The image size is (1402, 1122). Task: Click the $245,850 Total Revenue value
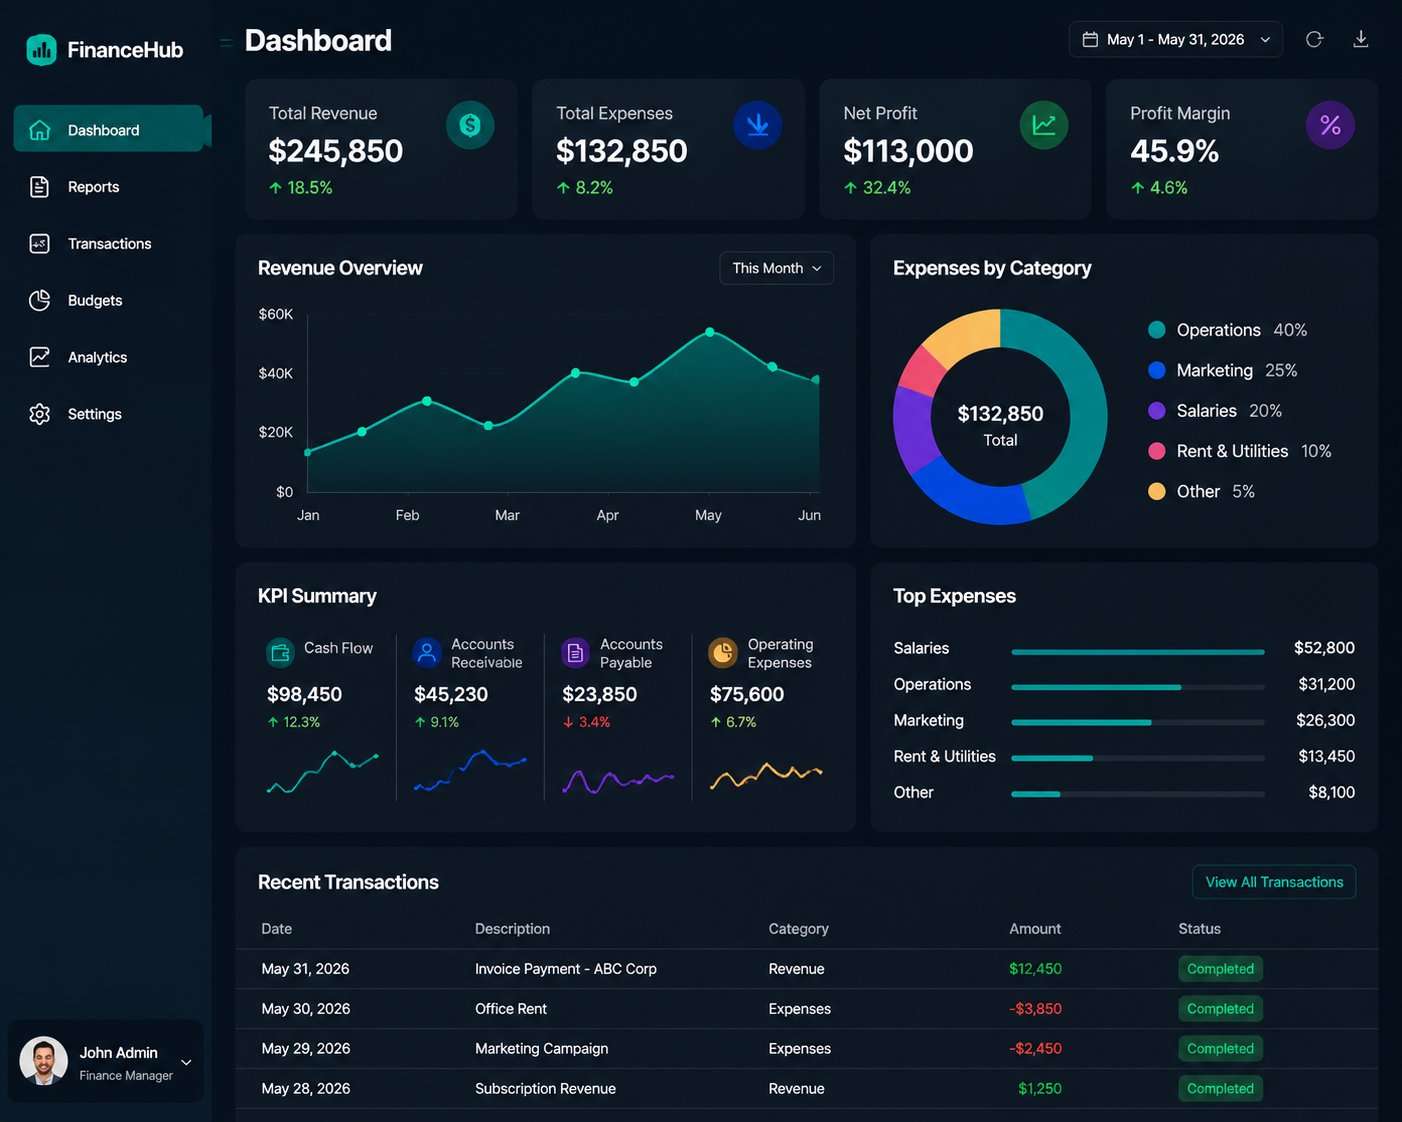point(336,151)
